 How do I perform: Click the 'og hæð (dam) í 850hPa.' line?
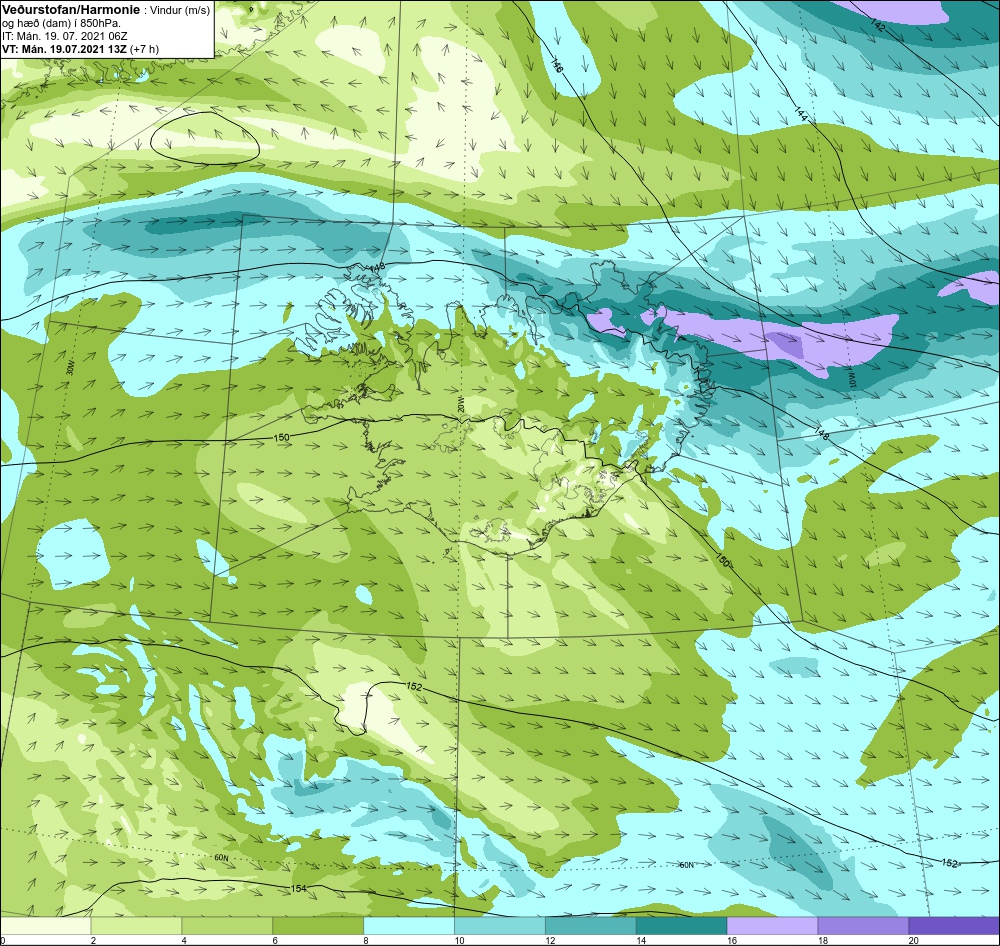(61, 24)
